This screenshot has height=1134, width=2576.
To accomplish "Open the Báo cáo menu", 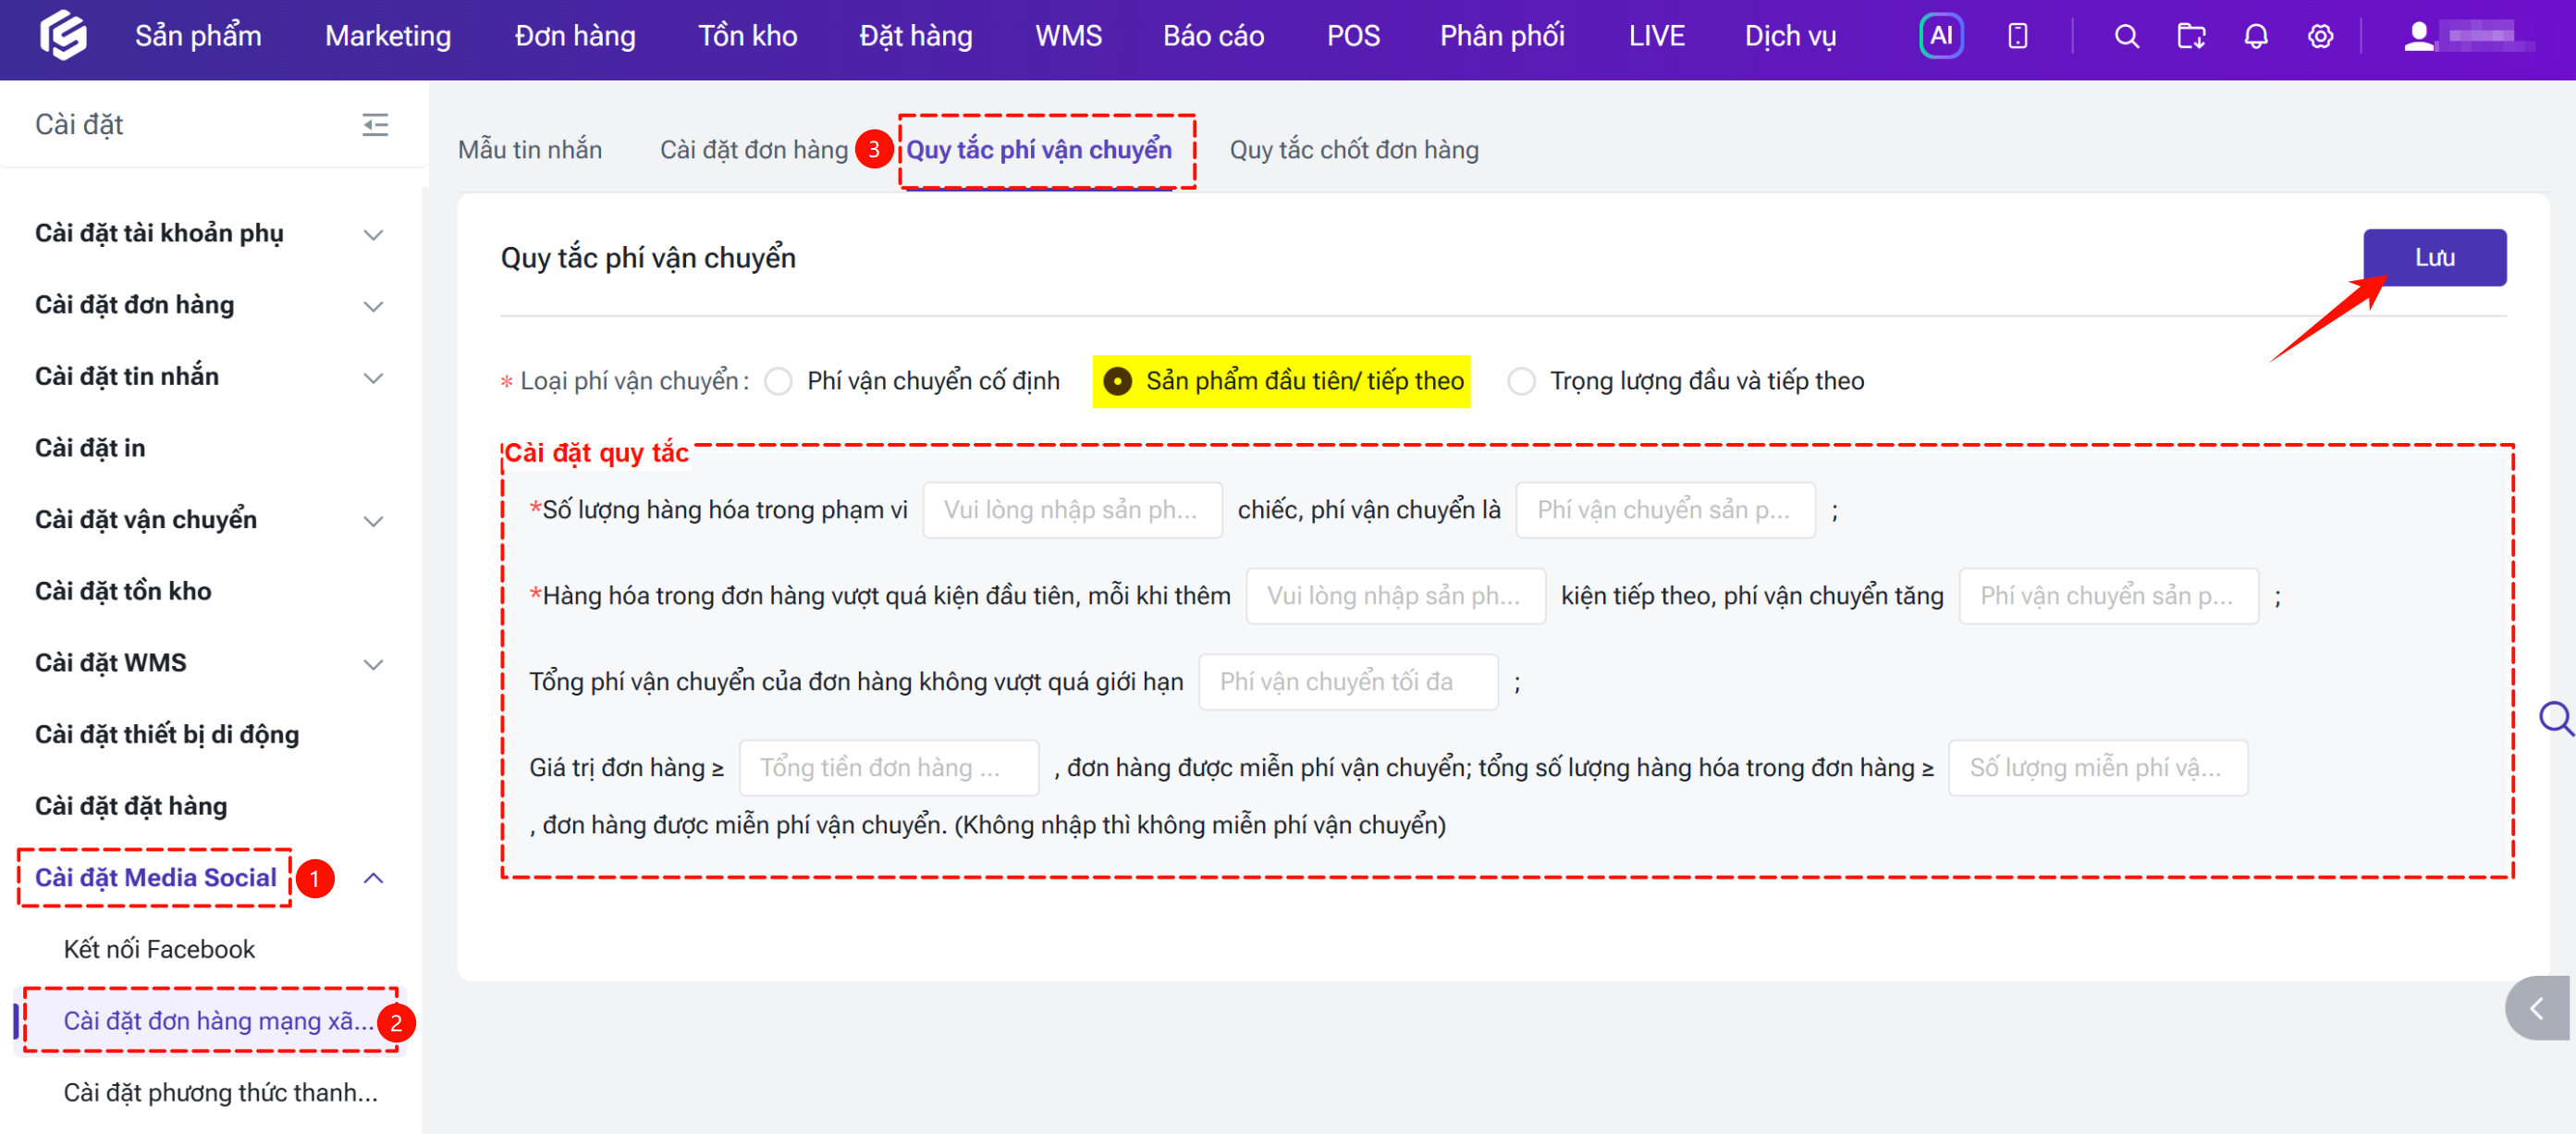I will pyautogui.click(x=1213, y=36).
